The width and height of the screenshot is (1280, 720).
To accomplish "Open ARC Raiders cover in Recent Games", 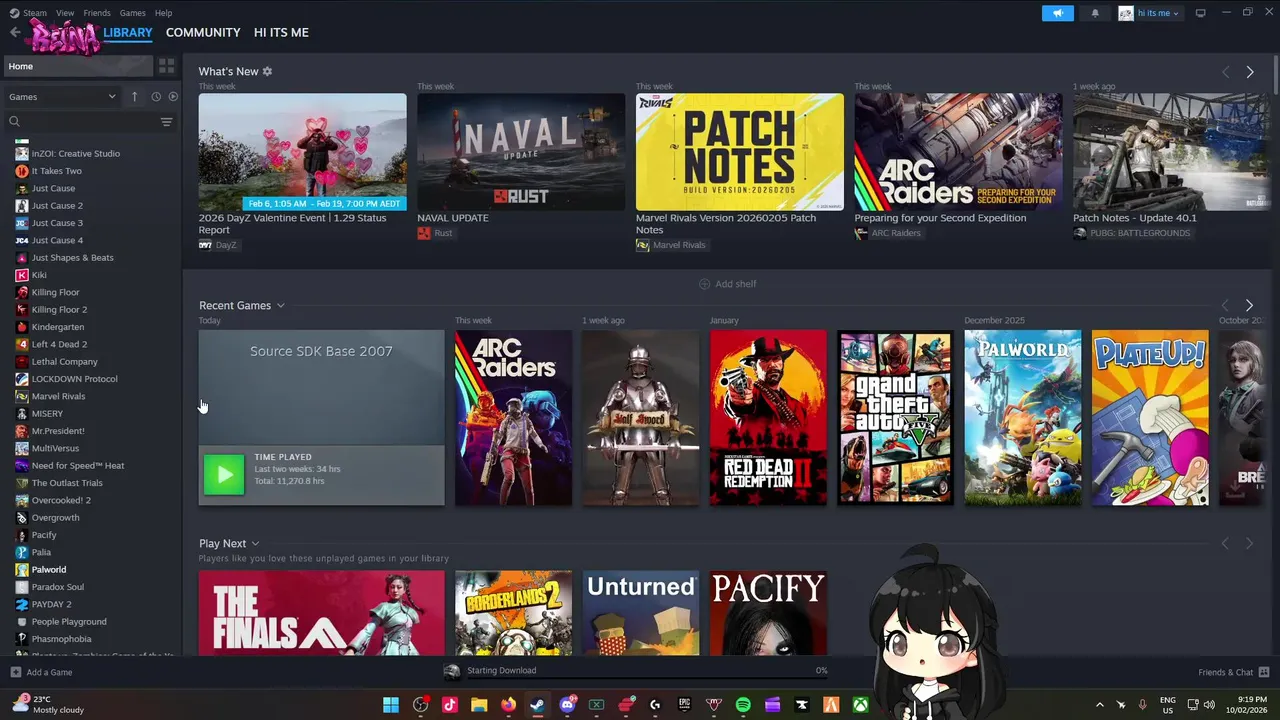I will [513, 418].
